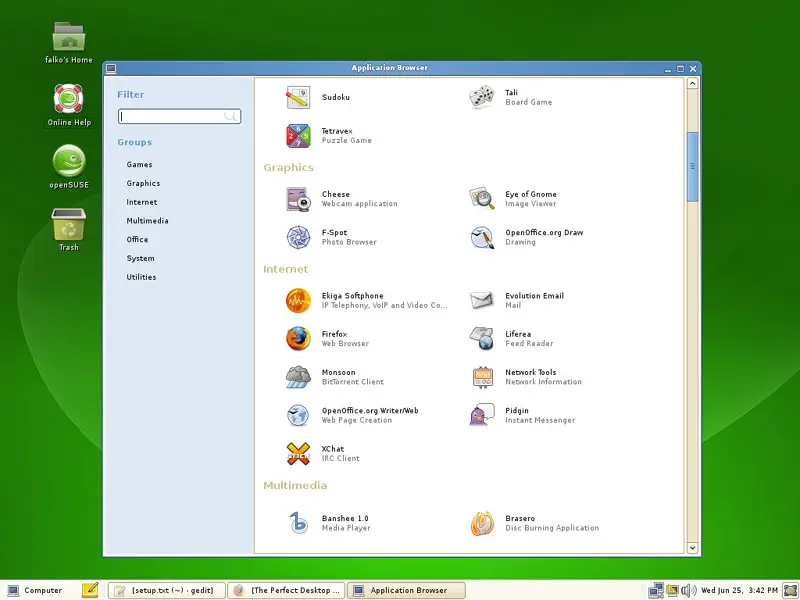The image size is (800, 600).
Task: Launch the Banshee 1.0 media player icon
Action: (x=298, y=523)
